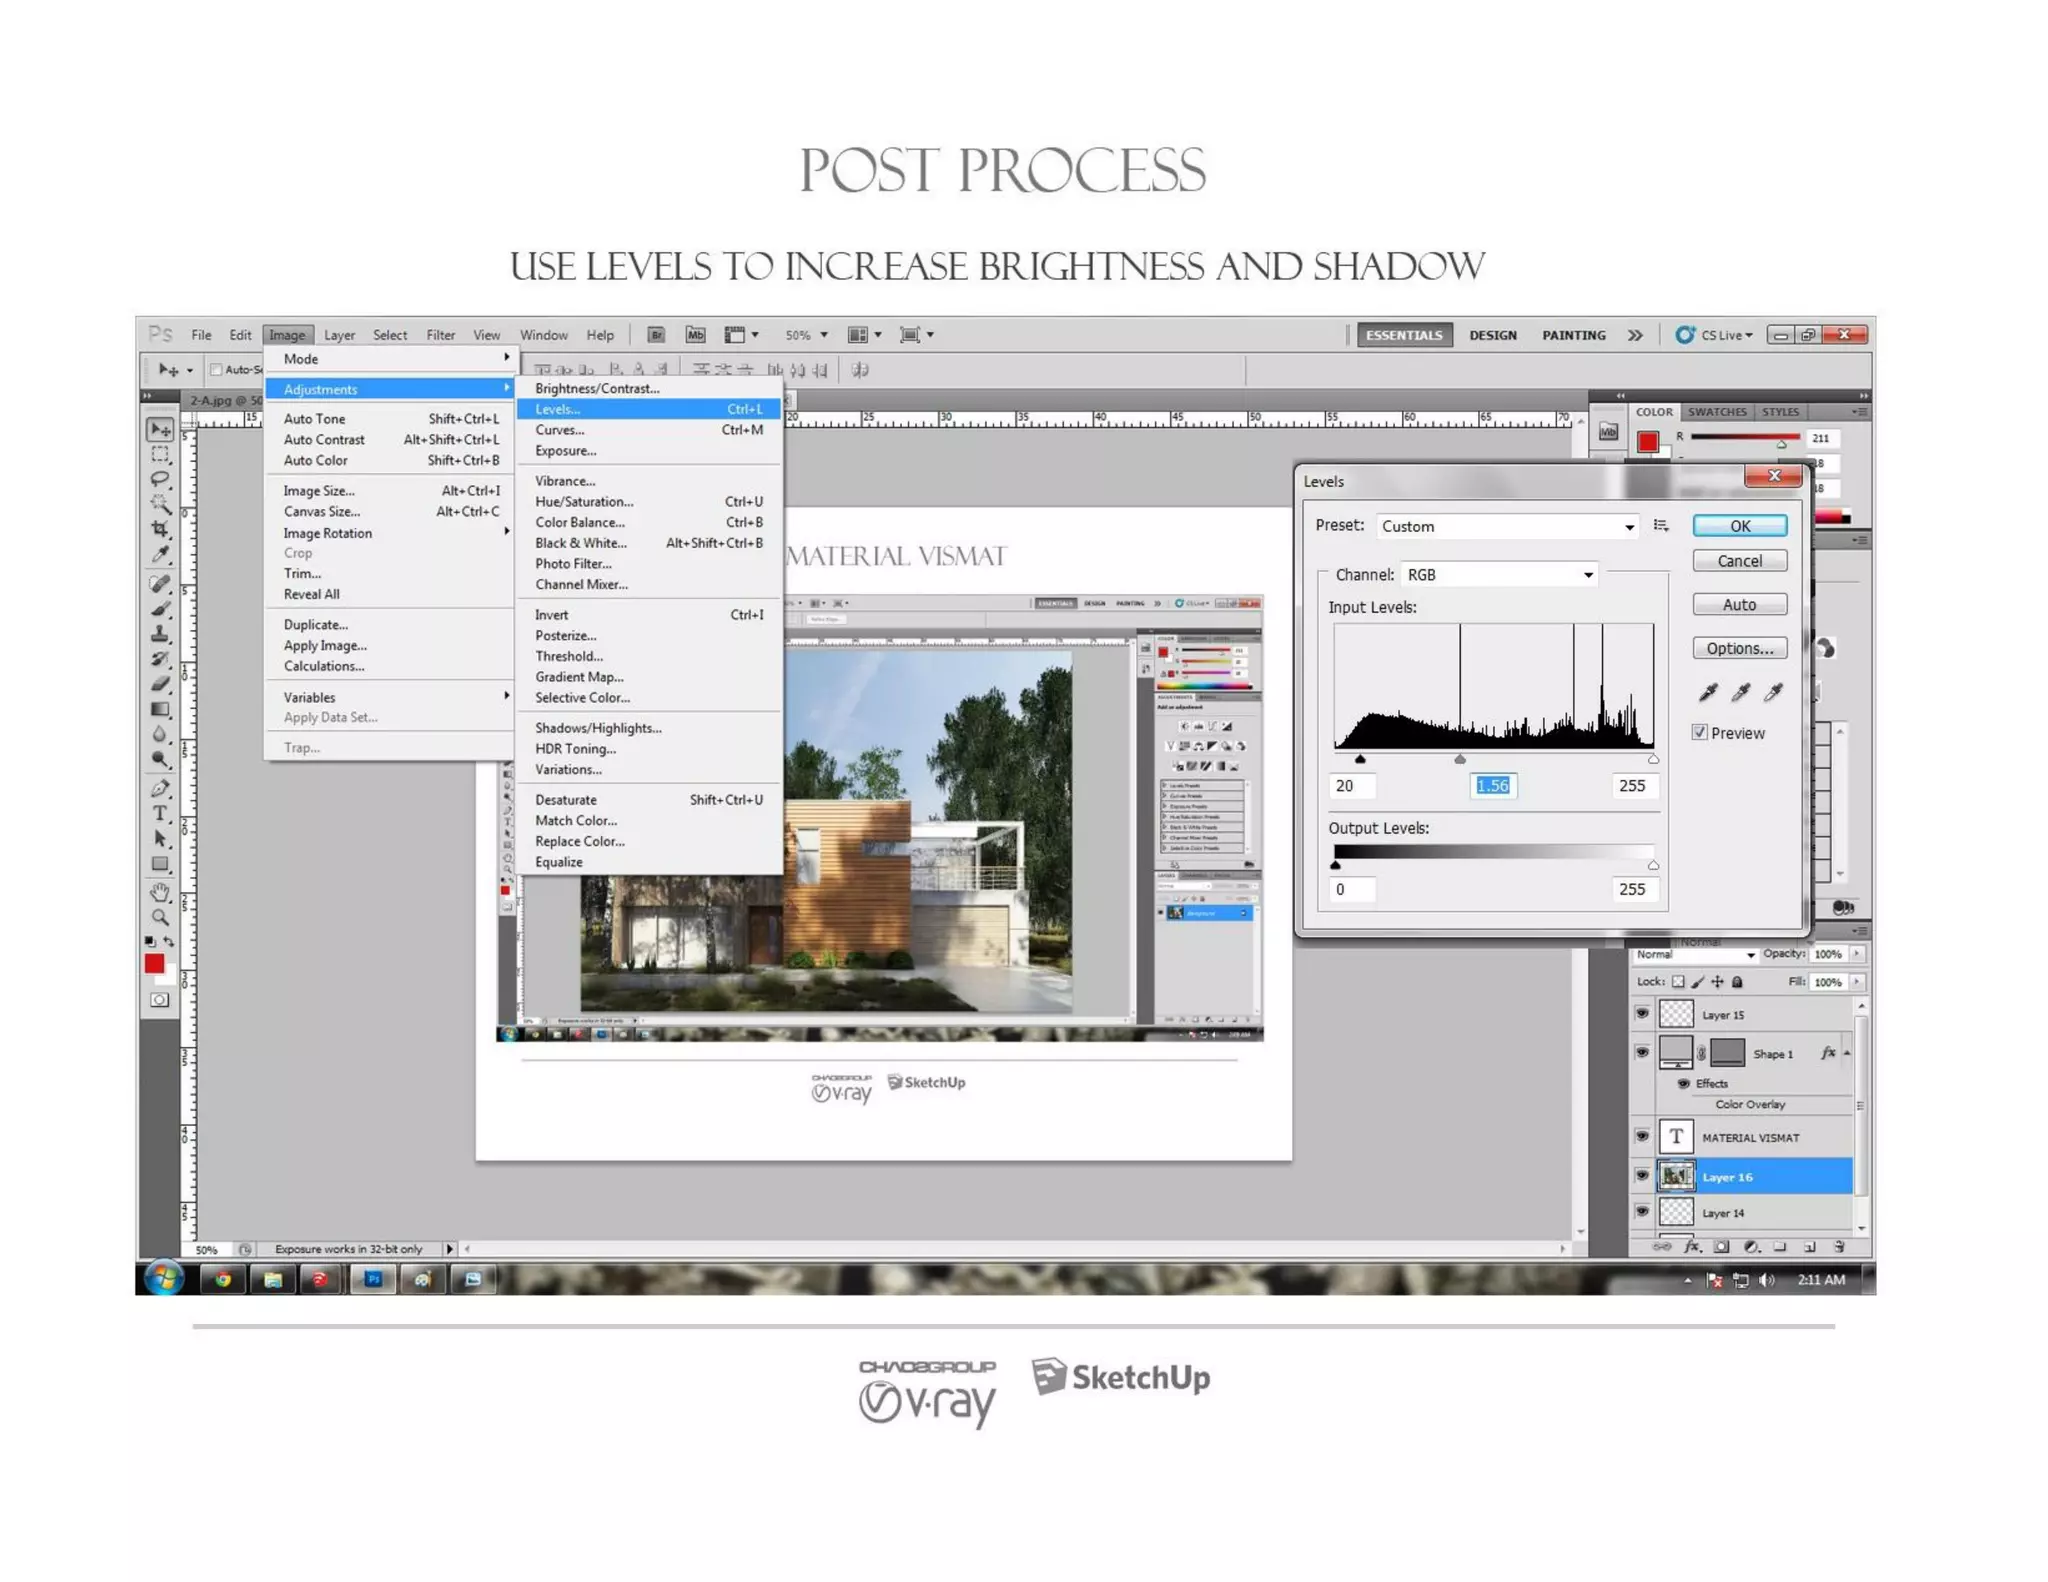Open the Preset dropdown showing Custom
The height and width of the screenshot is (1582, 2048).
coord(1508,526)
